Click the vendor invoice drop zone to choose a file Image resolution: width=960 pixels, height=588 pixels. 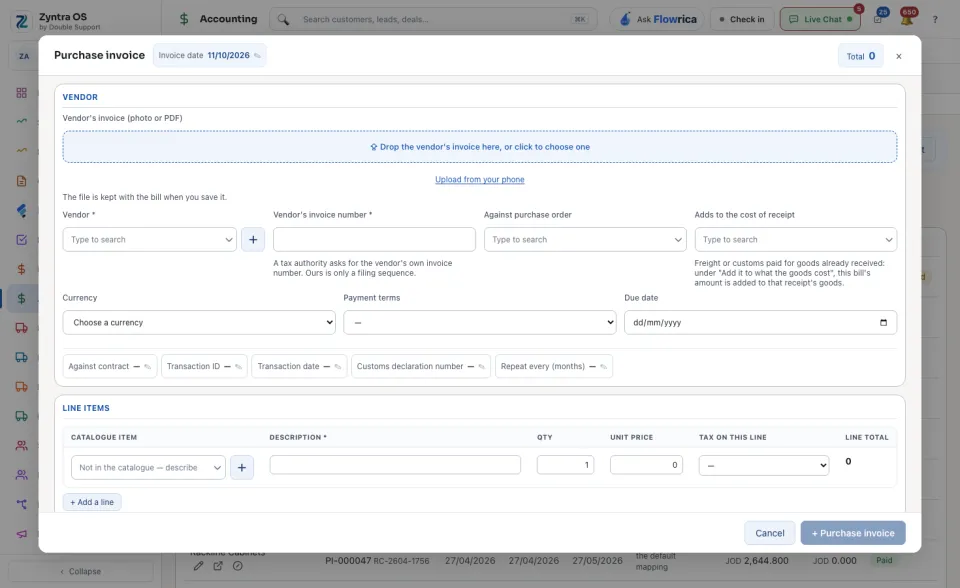pos(479,147)
